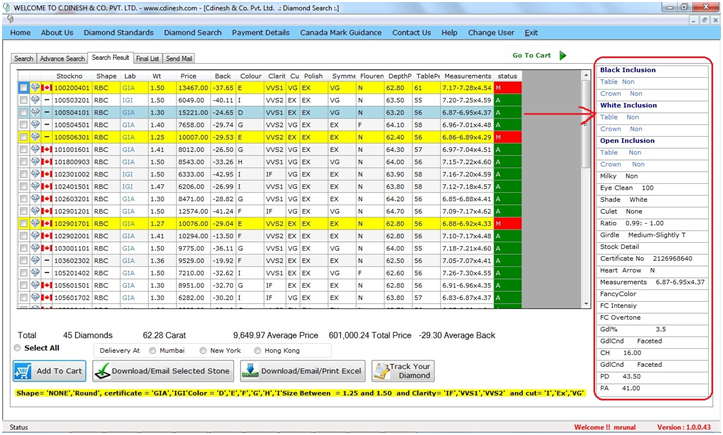Viewport: 723px width, 435px height.
Task: Tick the checkbox for stock 103001101
Action: pos(24,248)
